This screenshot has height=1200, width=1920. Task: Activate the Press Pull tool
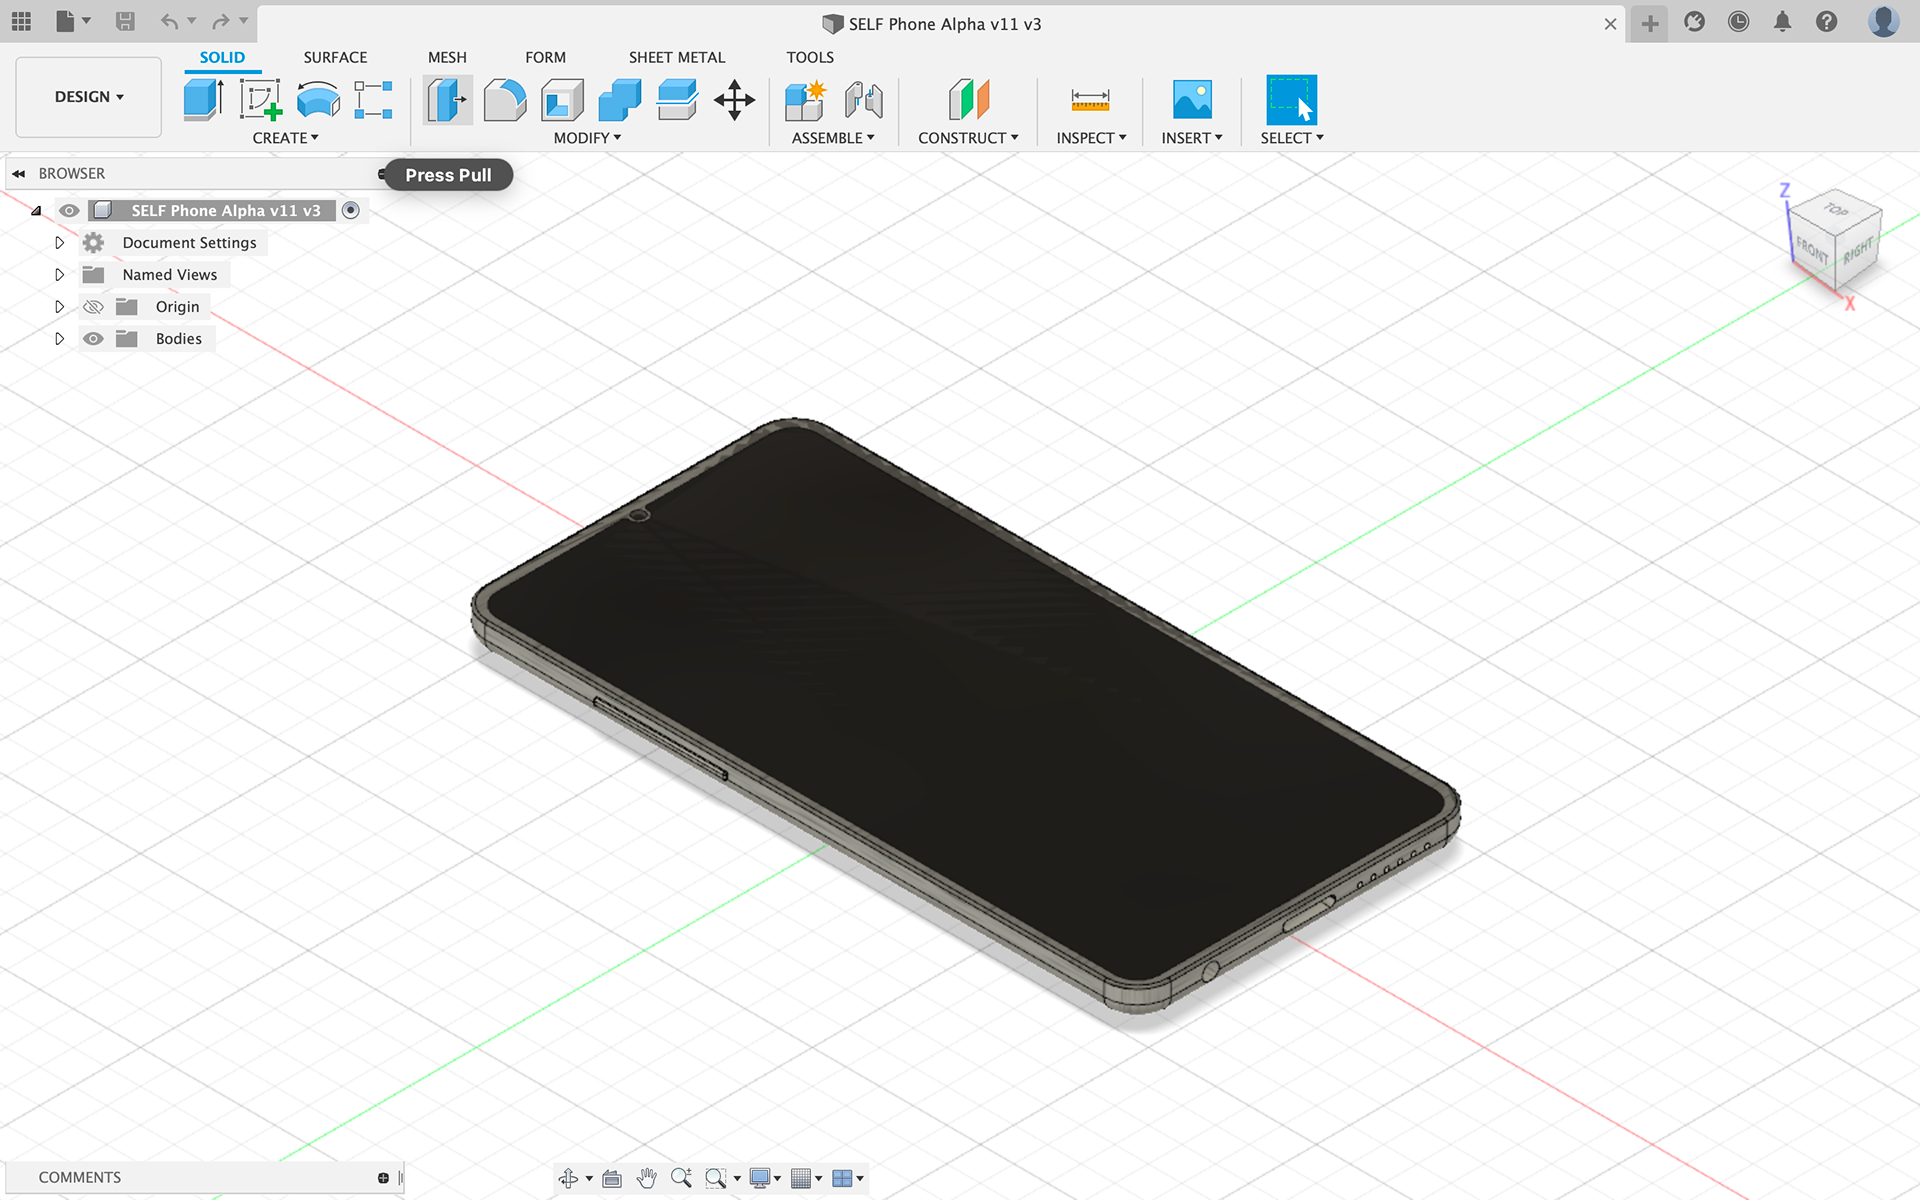[447, 100]
